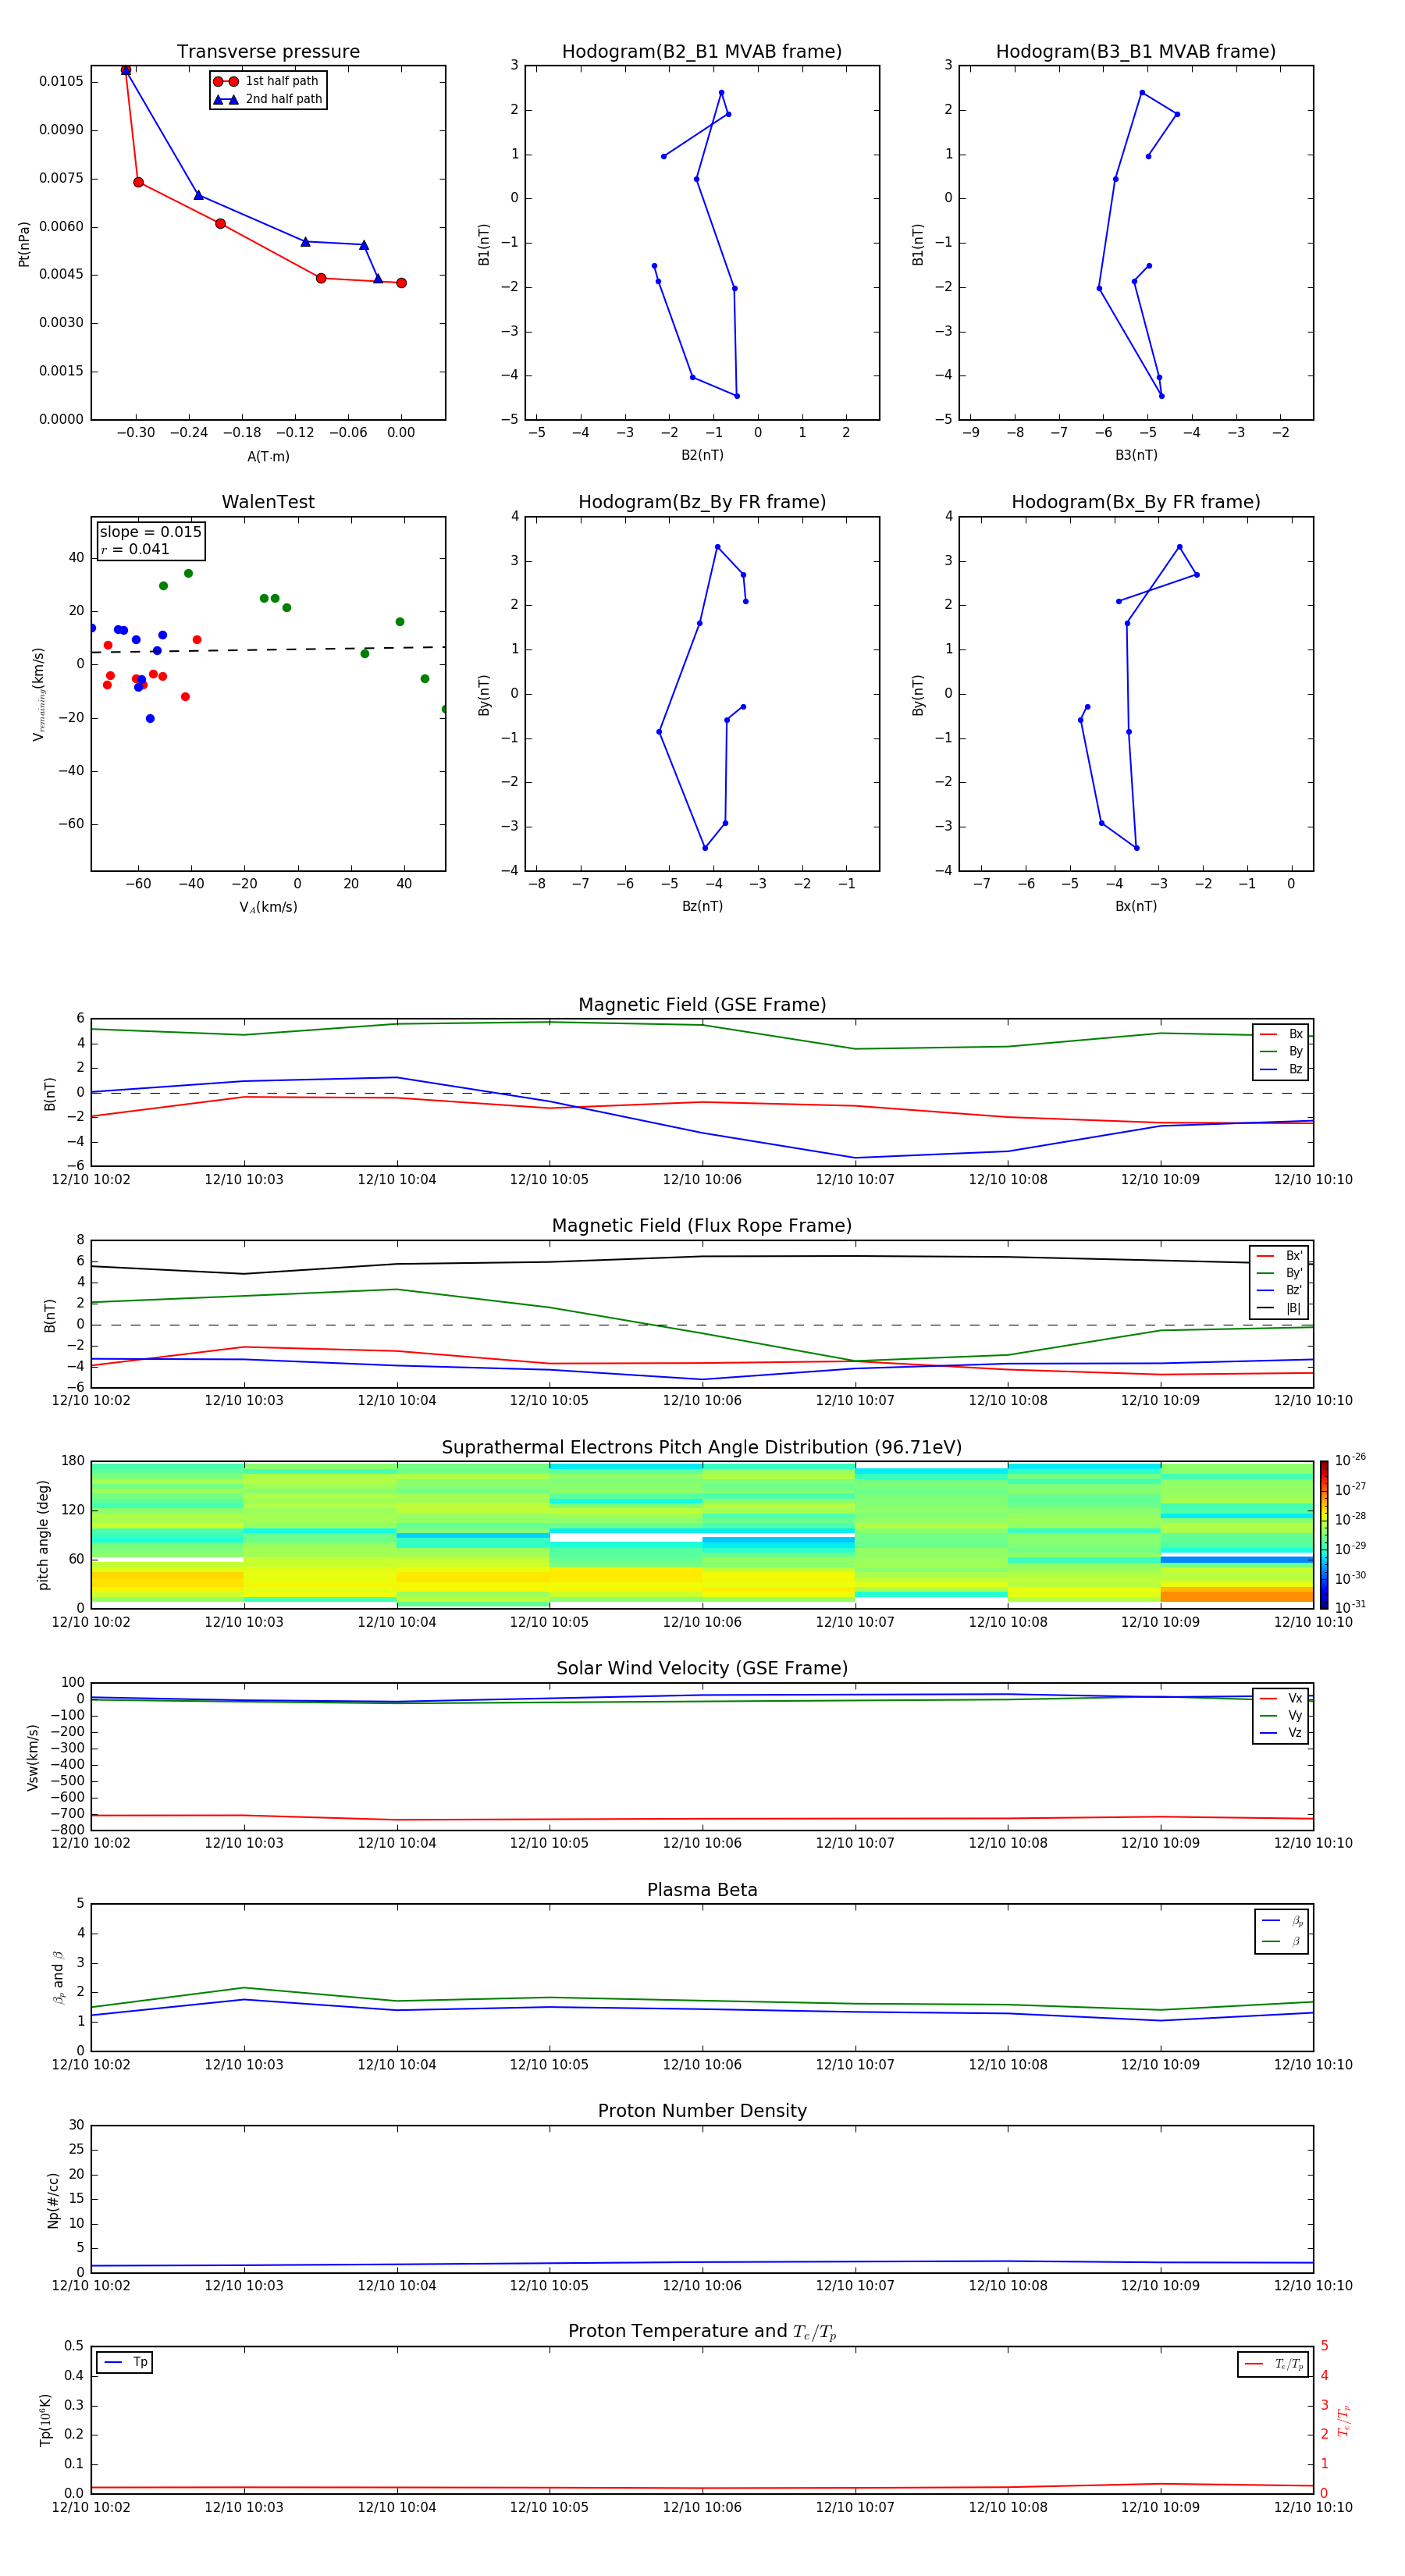The image size is (1405, 2576).
Task: Click the red Te/Tp right-hand axis label
Action: (1344, 2421)
